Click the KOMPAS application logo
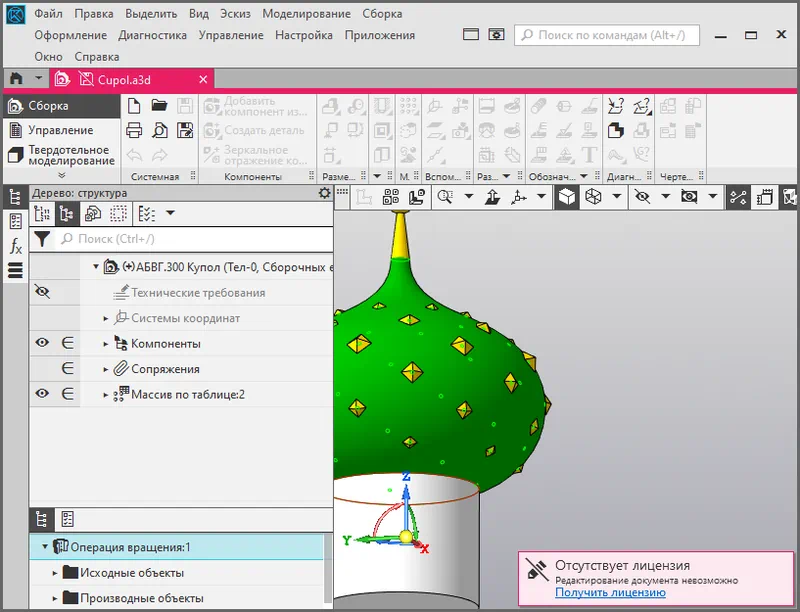The height and width of the screenshot is (612, 800). click(x=15, y=15)
